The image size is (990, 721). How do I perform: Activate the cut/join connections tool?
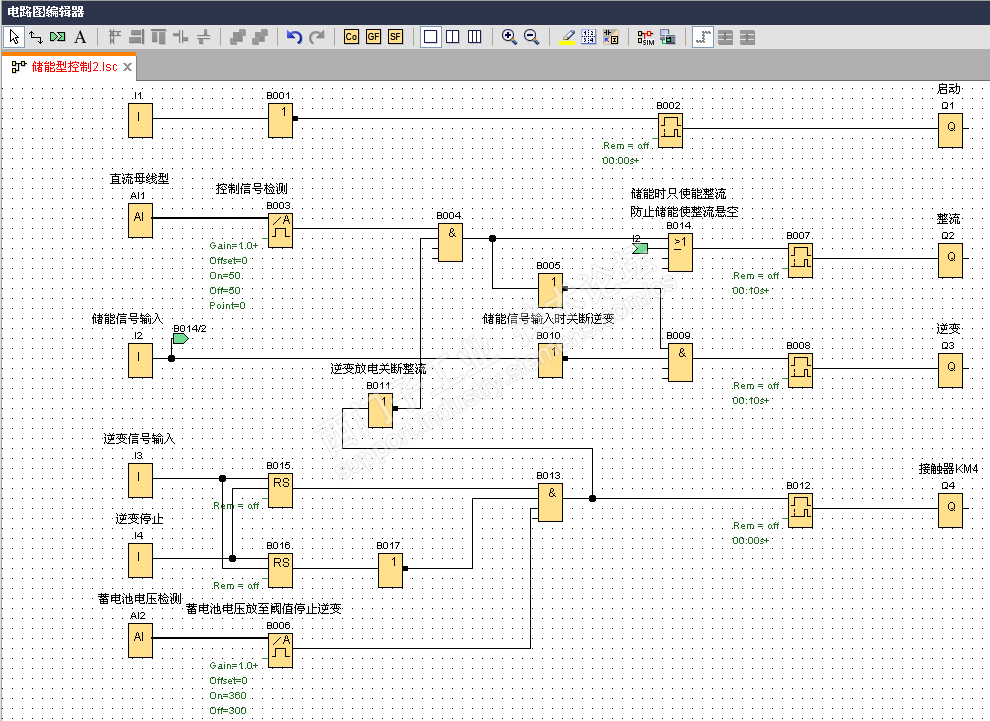[57, 37]
